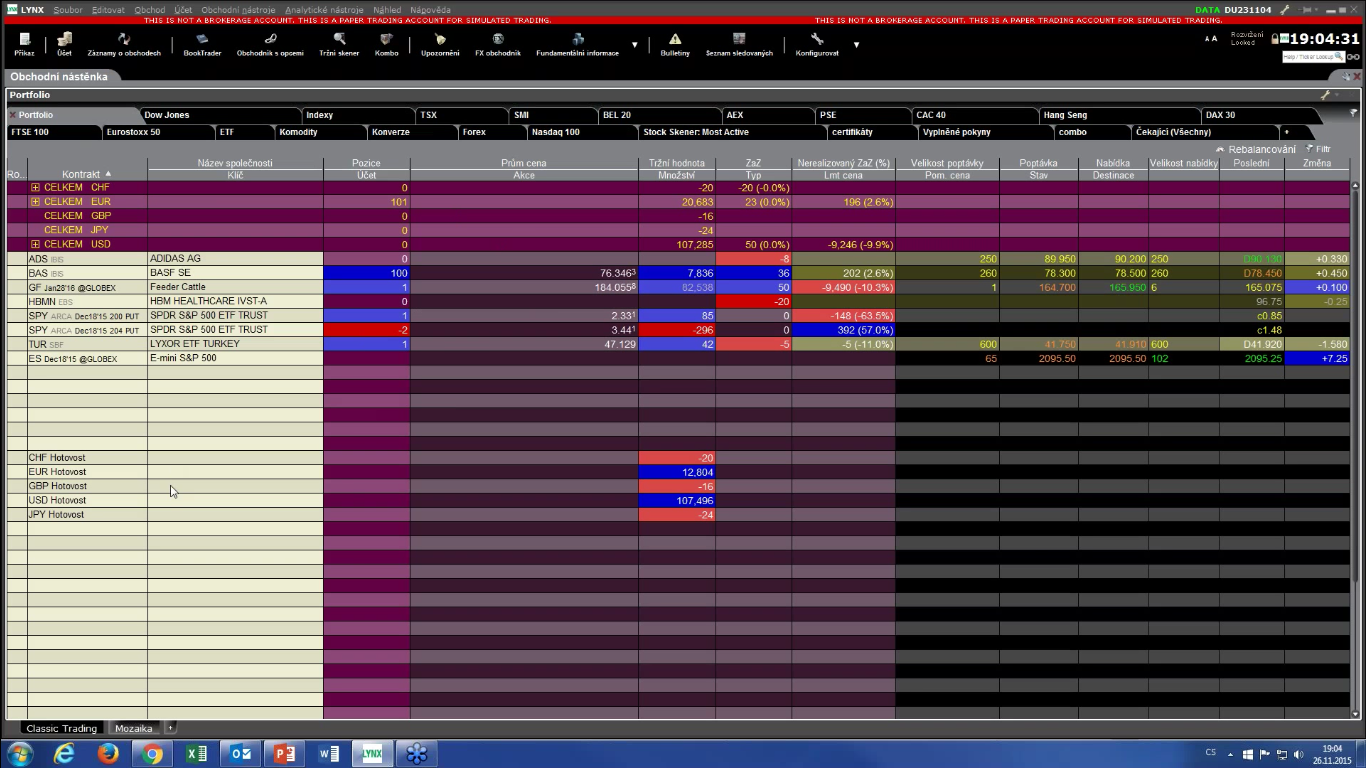
Task: Open Word from taskbar
Action: tap(328, 754)
